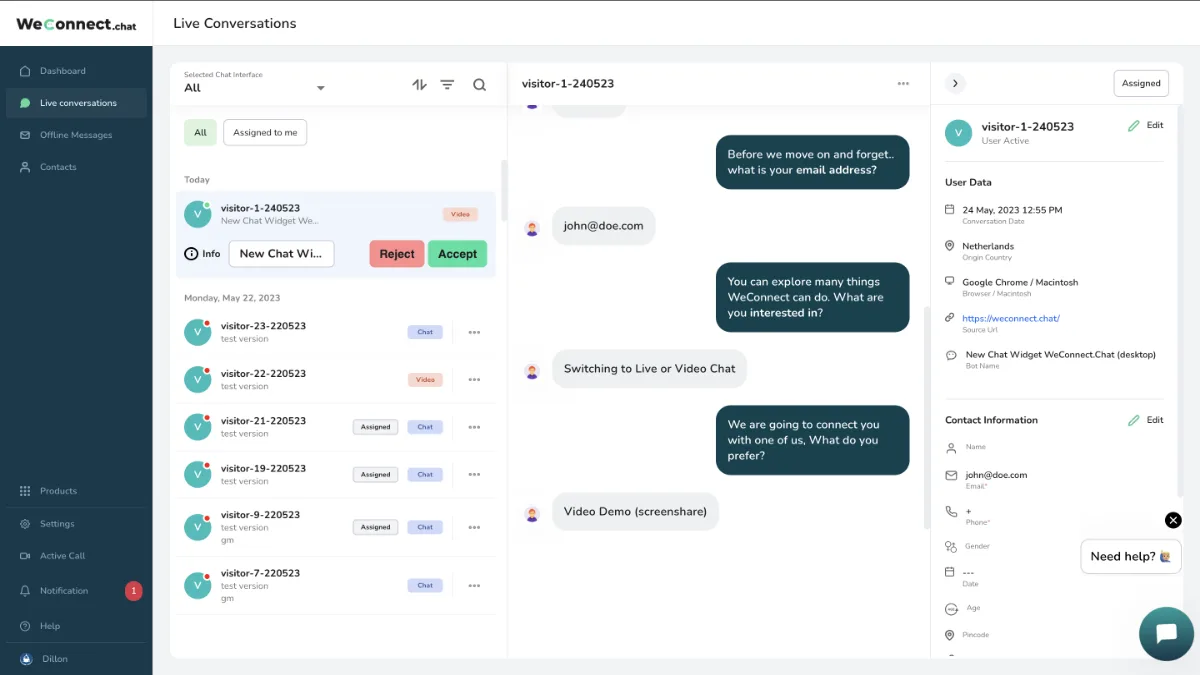1200x675 pixels.
Task: Click the WeConnect.chat logo
Action: (76, 24)
